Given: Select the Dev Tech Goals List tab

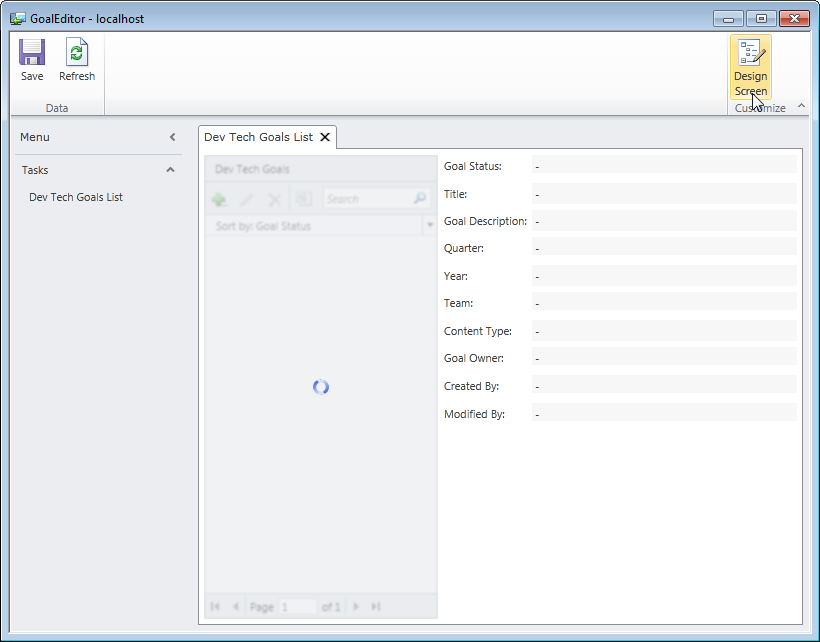Looking at the screenshot, I should (x=258, y=137).
